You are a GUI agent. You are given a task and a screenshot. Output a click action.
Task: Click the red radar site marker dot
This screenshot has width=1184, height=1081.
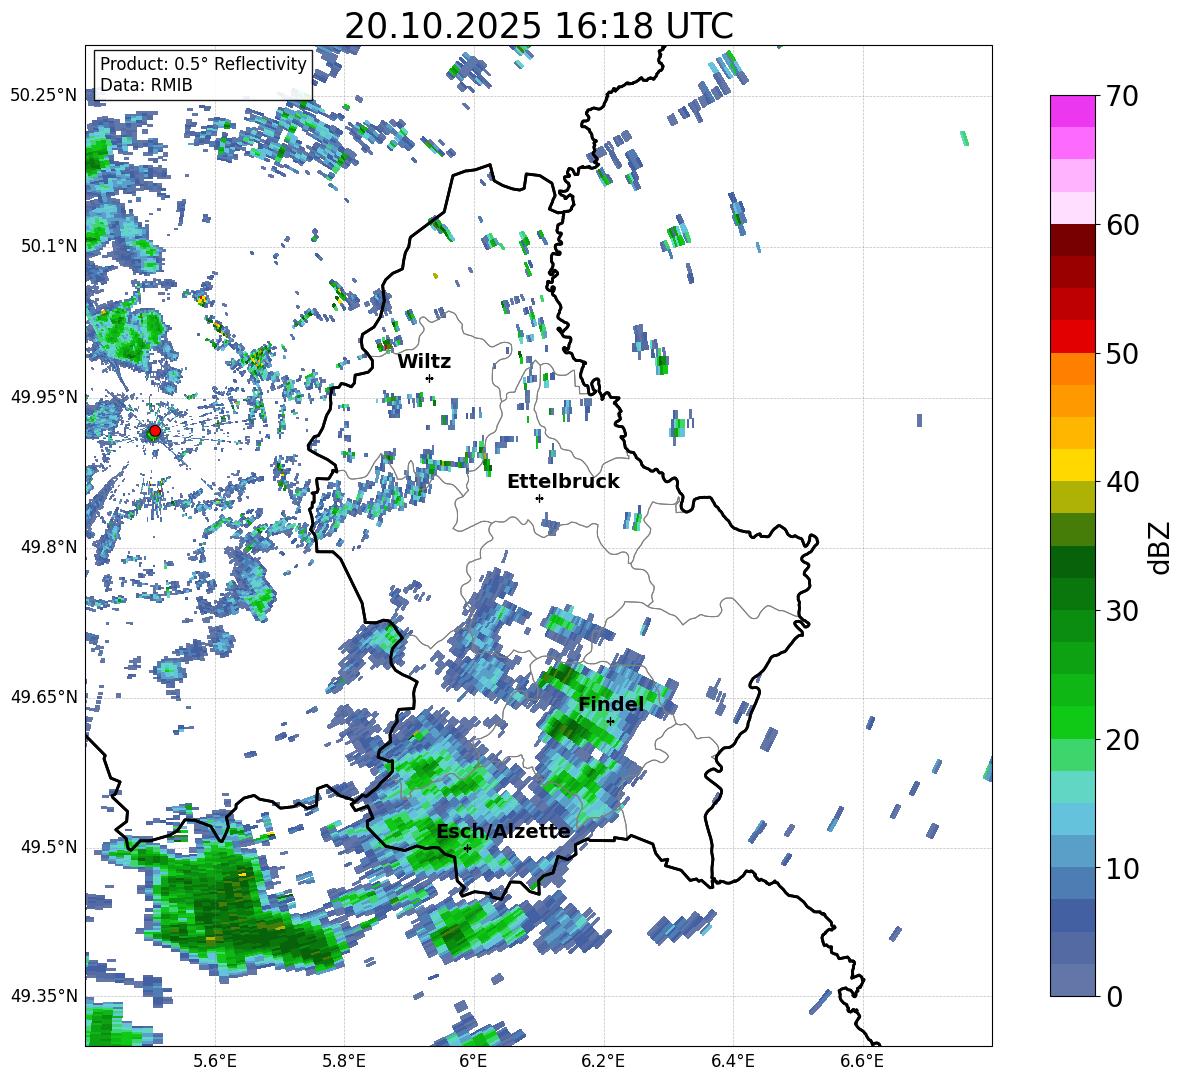(155, 430)
